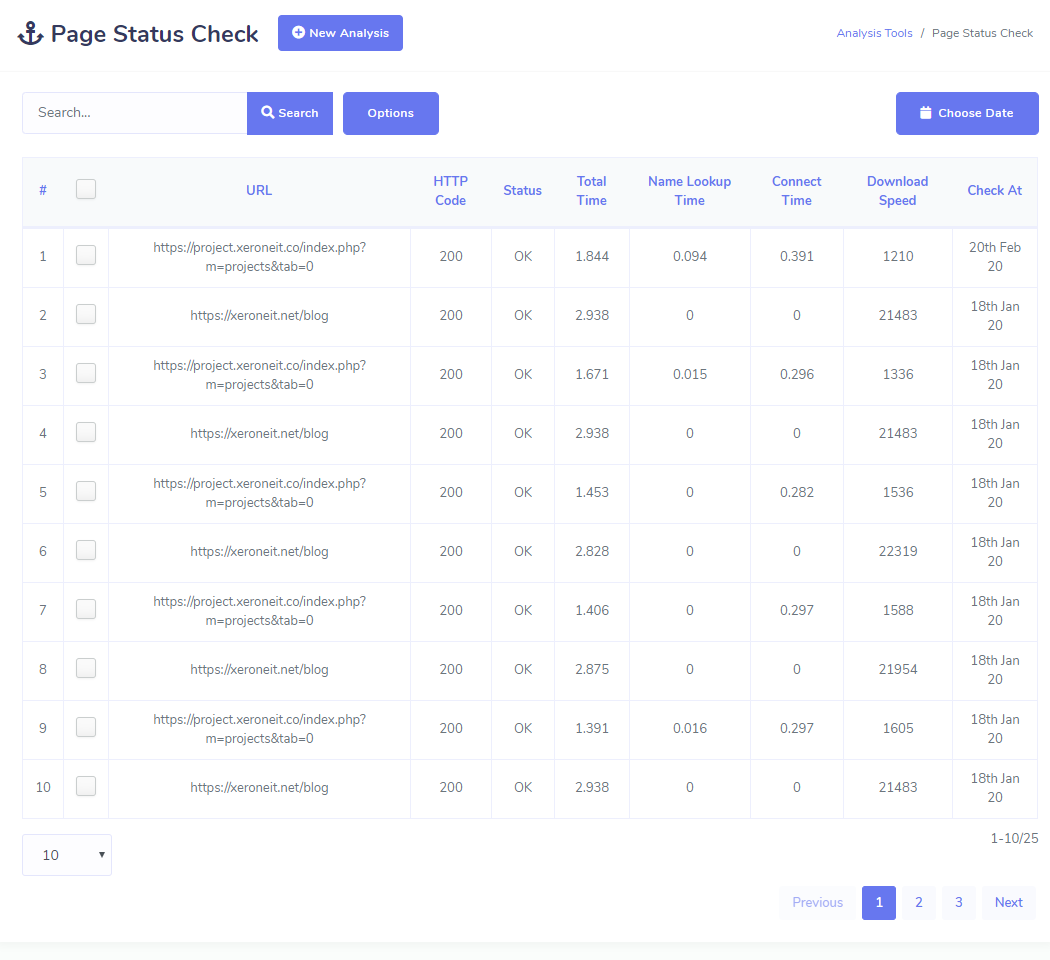Go to pagination page 2

pyautogui.click(x=918, y=902)
